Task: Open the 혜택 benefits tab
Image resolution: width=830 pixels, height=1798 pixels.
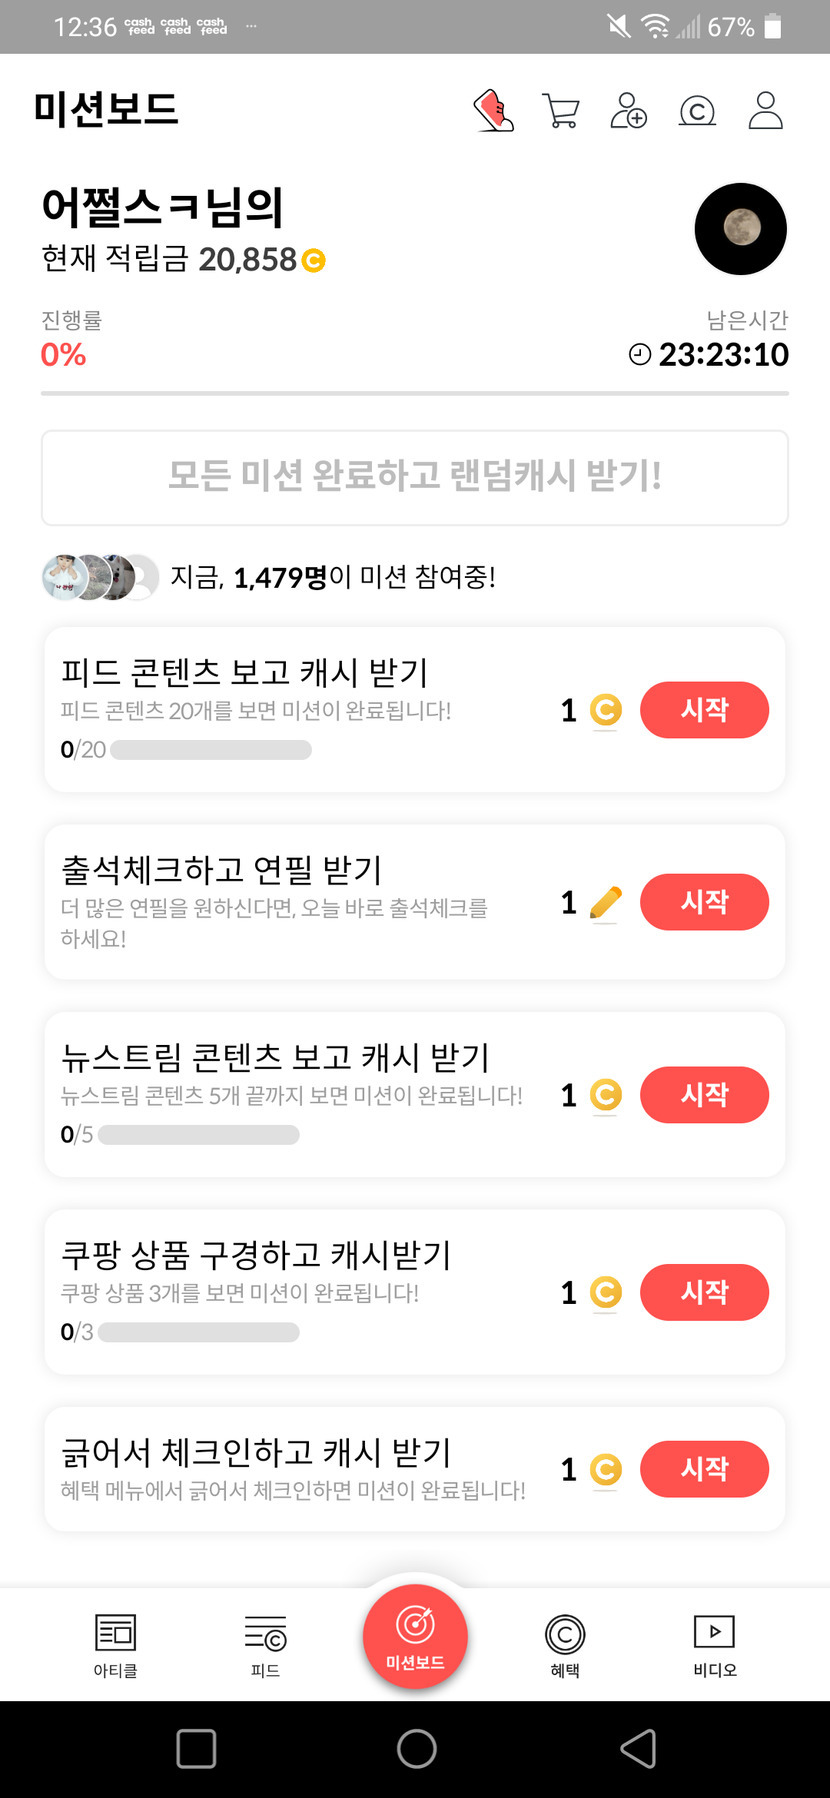Action: (x=565, y=1645)
